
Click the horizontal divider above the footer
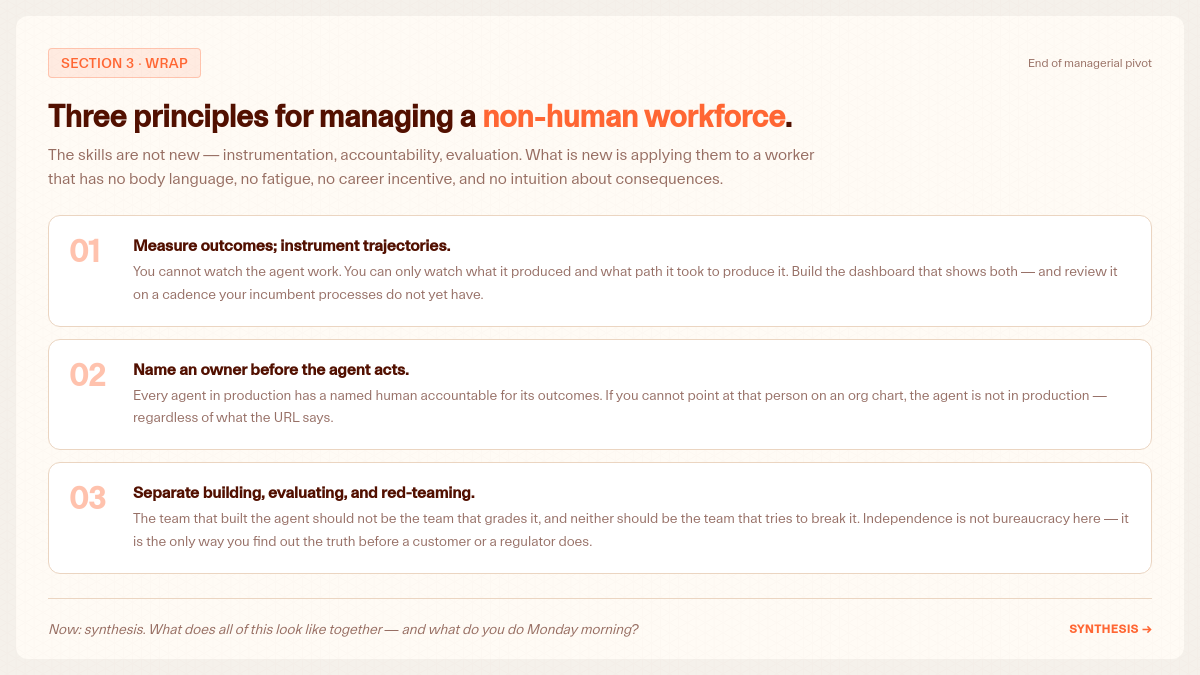pos(600,598)
